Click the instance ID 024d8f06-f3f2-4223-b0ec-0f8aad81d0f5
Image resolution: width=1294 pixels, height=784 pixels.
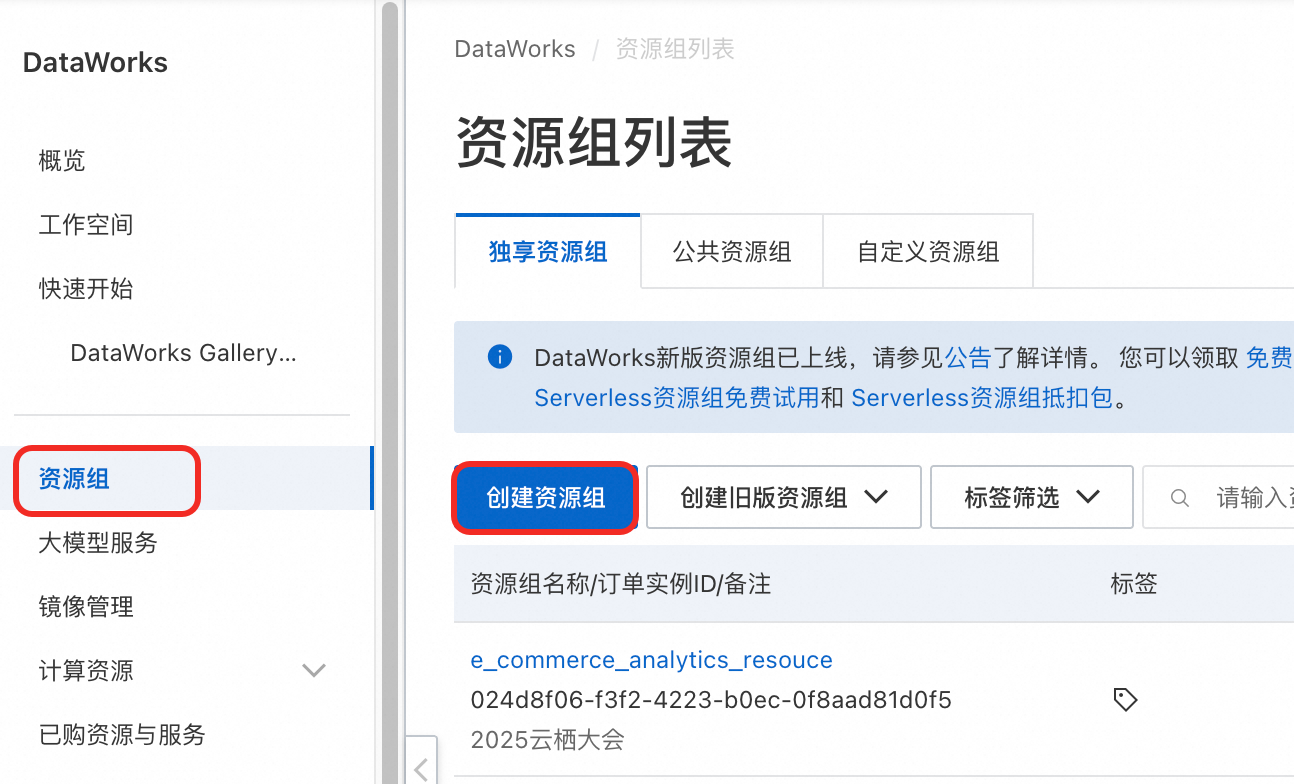point(711,700)
